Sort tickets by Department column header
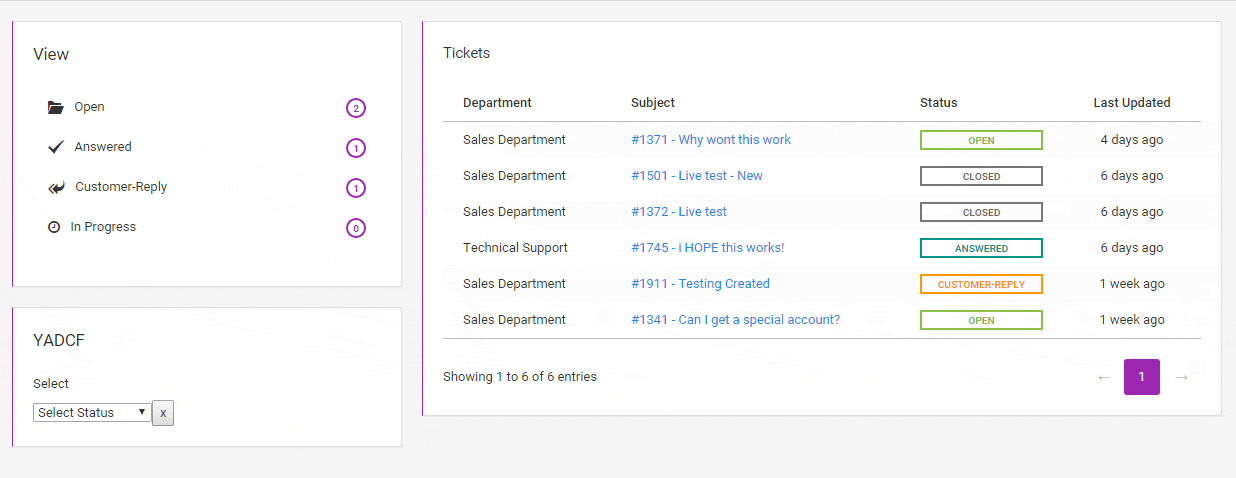 coord(497,103)
